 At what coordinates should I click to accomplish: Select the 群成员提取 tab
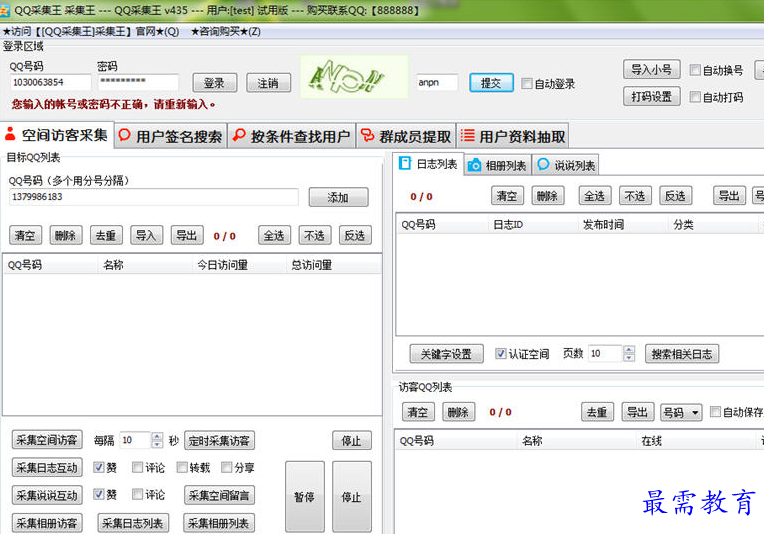click(406, 136)
